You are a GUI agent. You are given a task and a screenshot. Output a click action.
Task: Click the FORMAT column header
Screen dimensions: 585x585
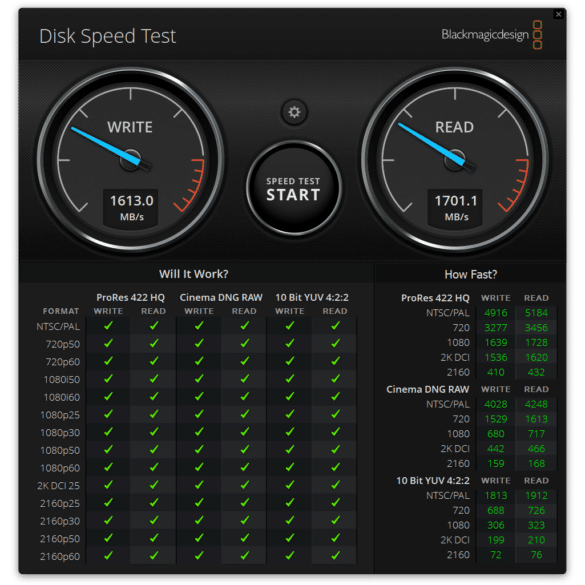click(61, 311)
